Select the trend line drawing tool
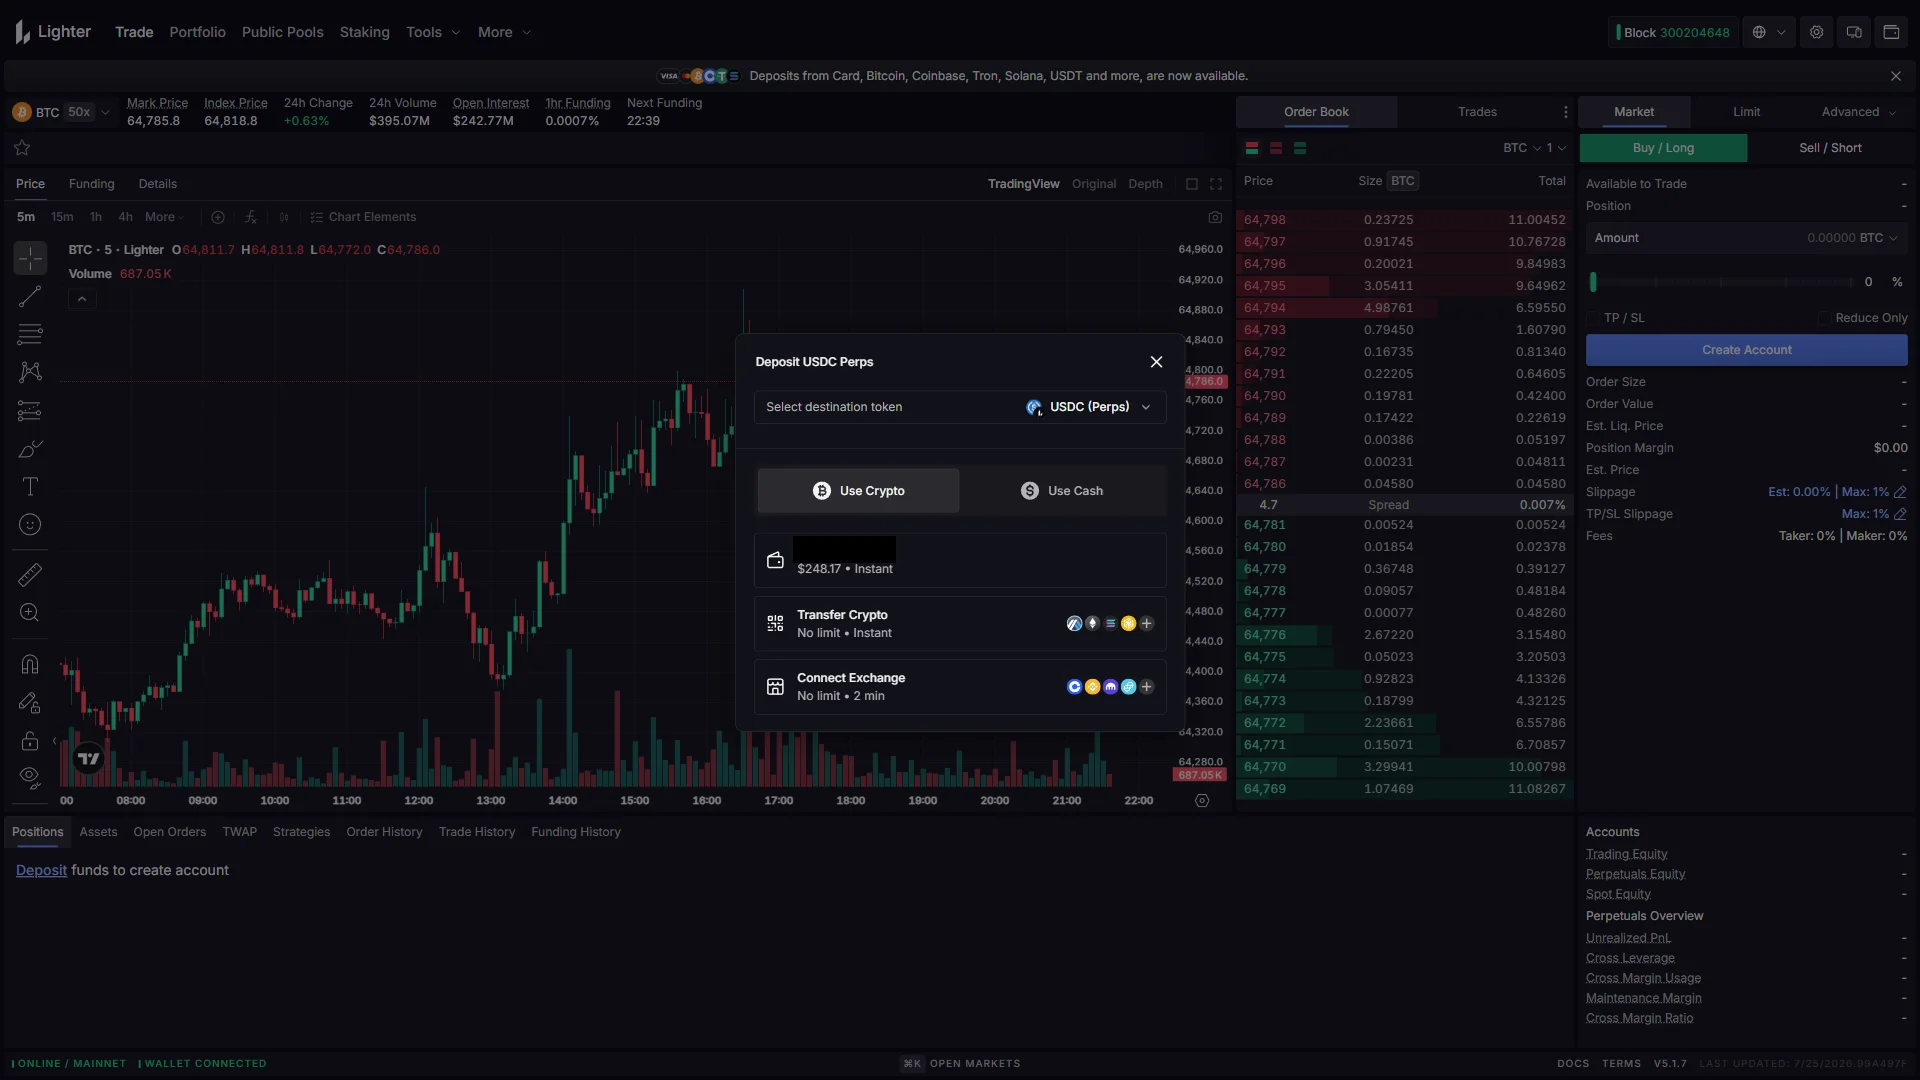The image size is (1920, 1080). tap(30, 296)
